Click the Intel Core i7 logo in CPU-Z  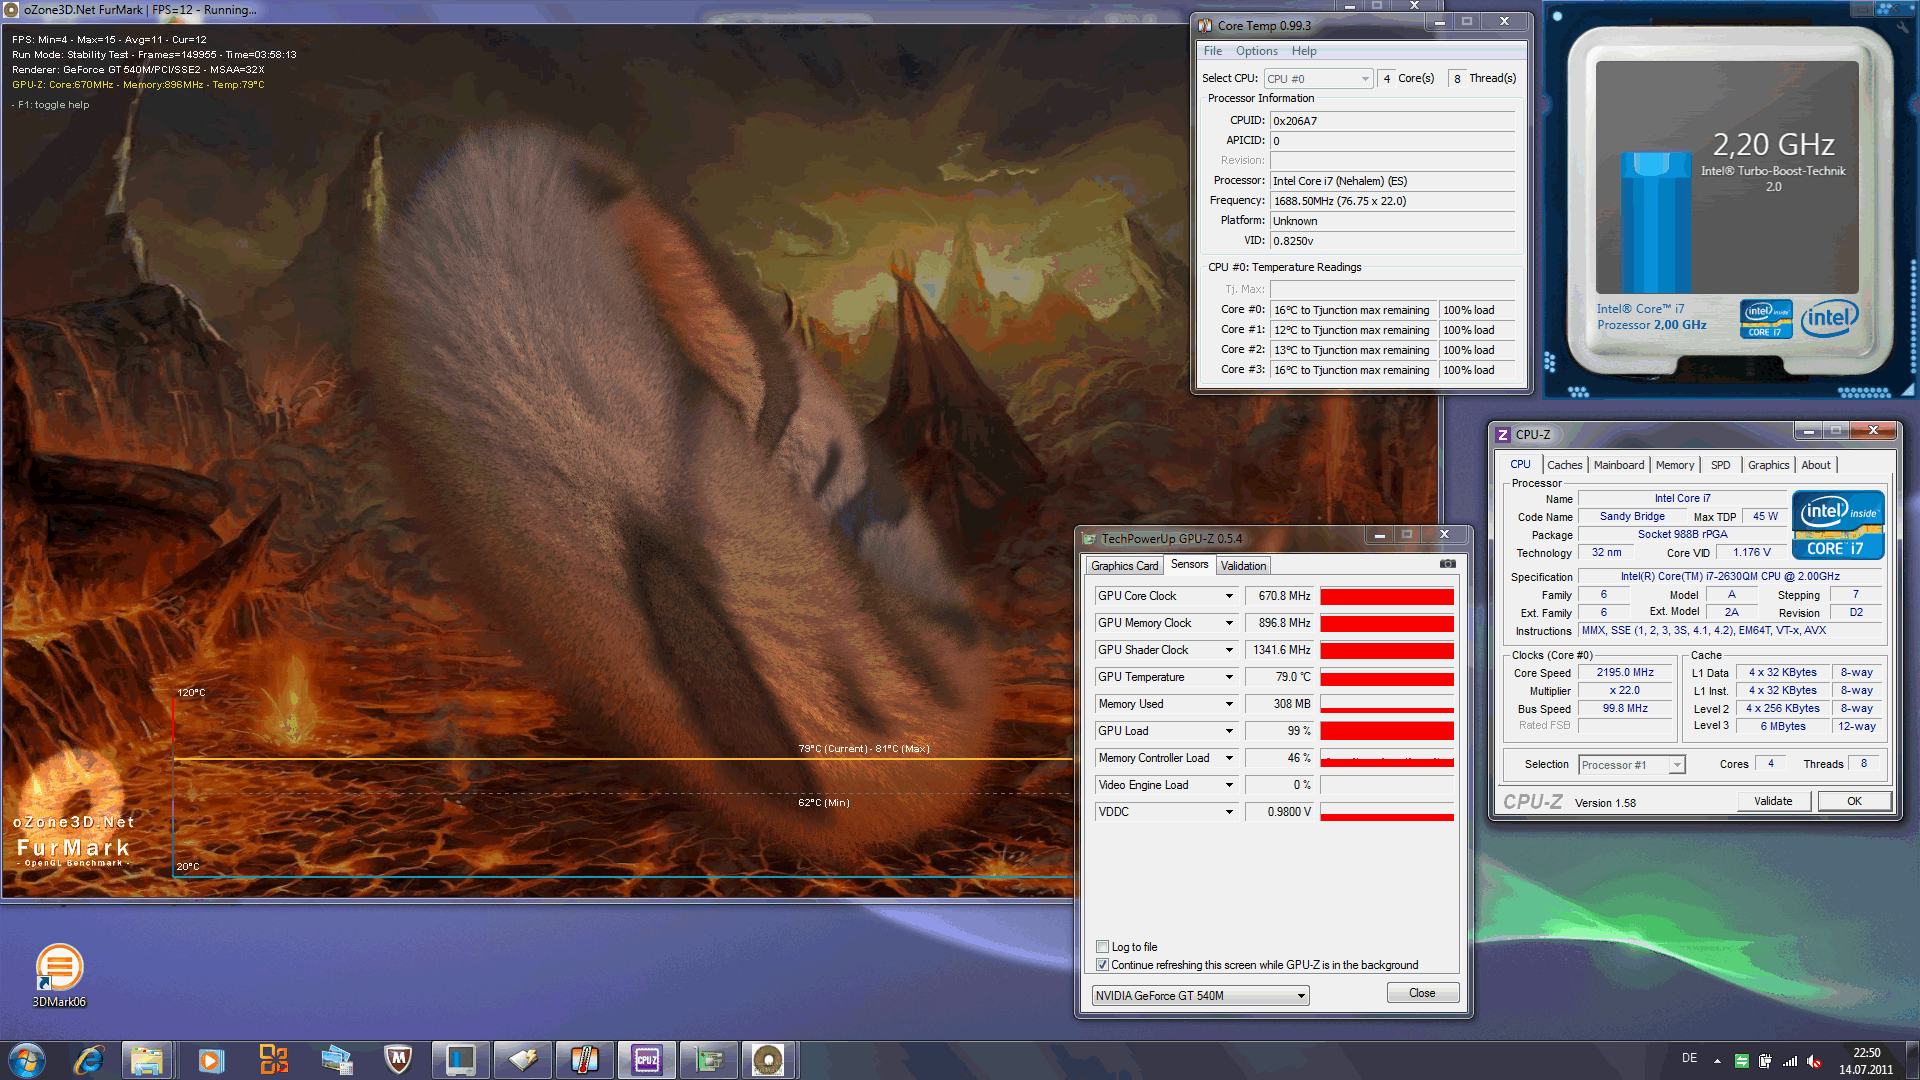1838,524
